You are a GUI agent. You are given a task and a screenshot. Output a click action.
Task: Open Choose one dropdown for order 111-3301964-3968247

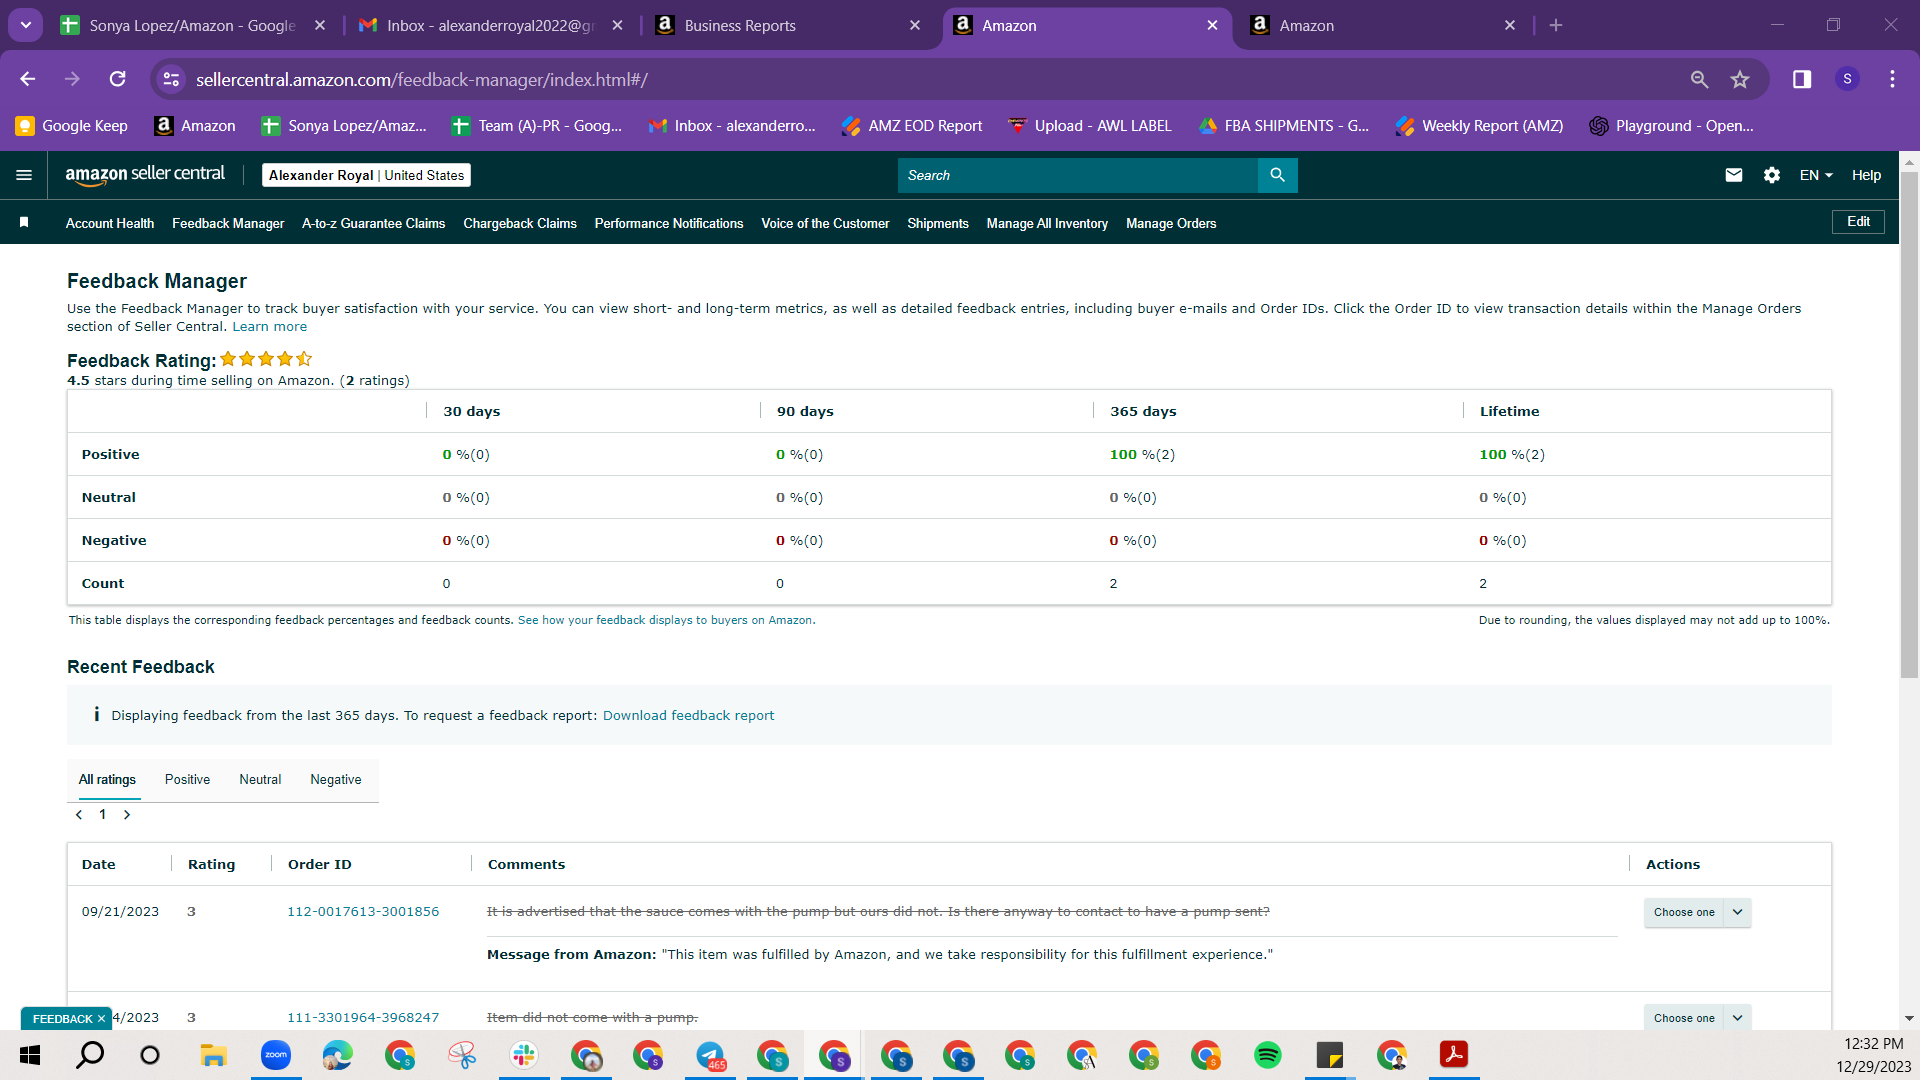[1697, 1018]
